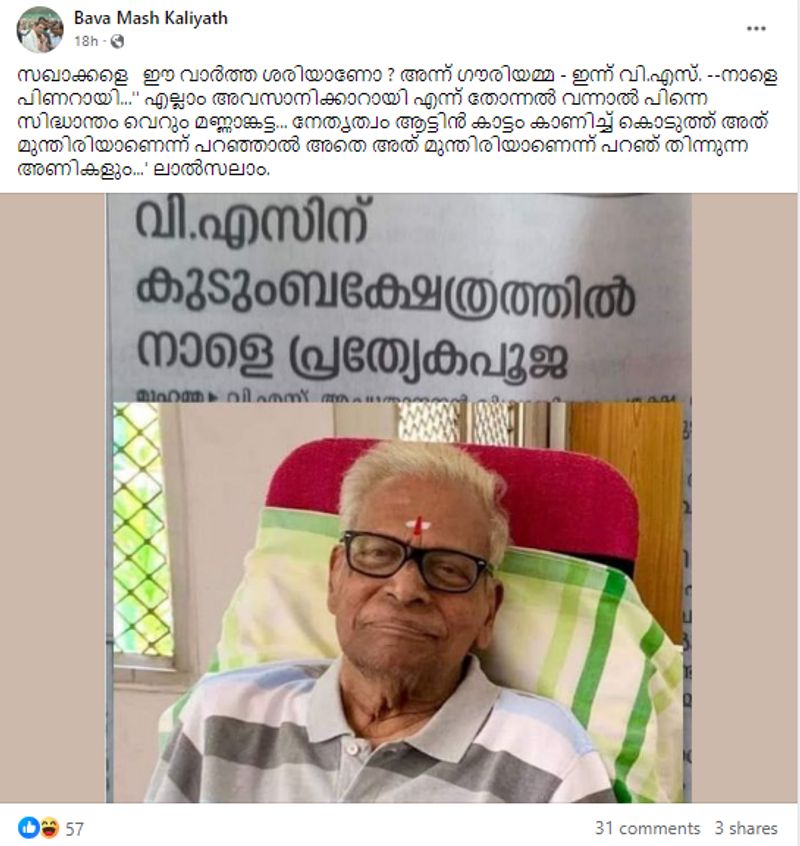Click the 18h post timestamp
Screen dimensions: 800x846
[x=86, y=42]
